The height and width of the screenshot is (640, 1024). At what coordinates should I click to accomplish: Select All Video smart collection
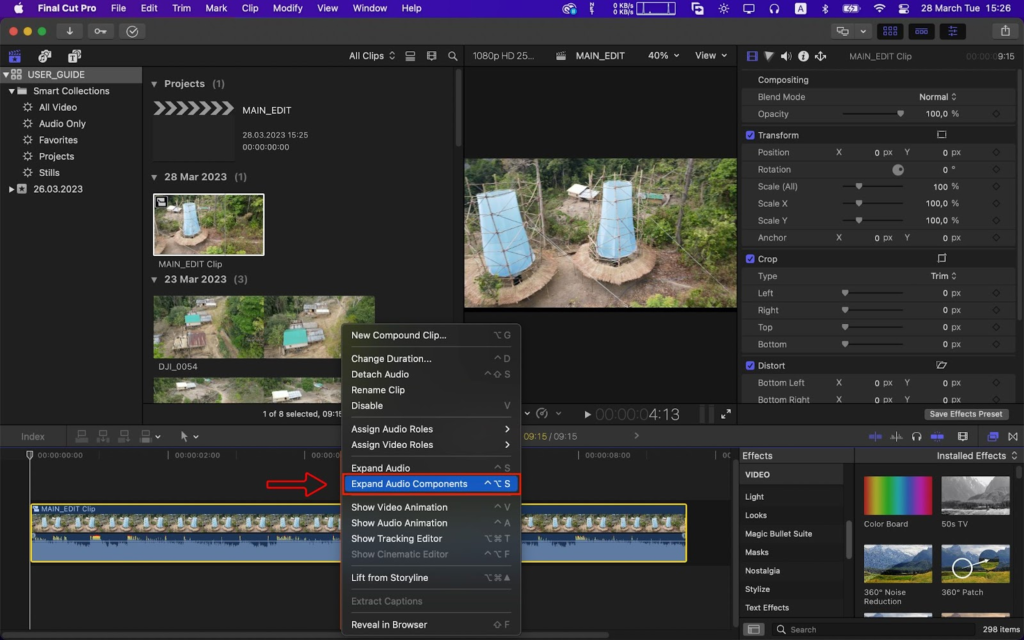click(57, 107)
